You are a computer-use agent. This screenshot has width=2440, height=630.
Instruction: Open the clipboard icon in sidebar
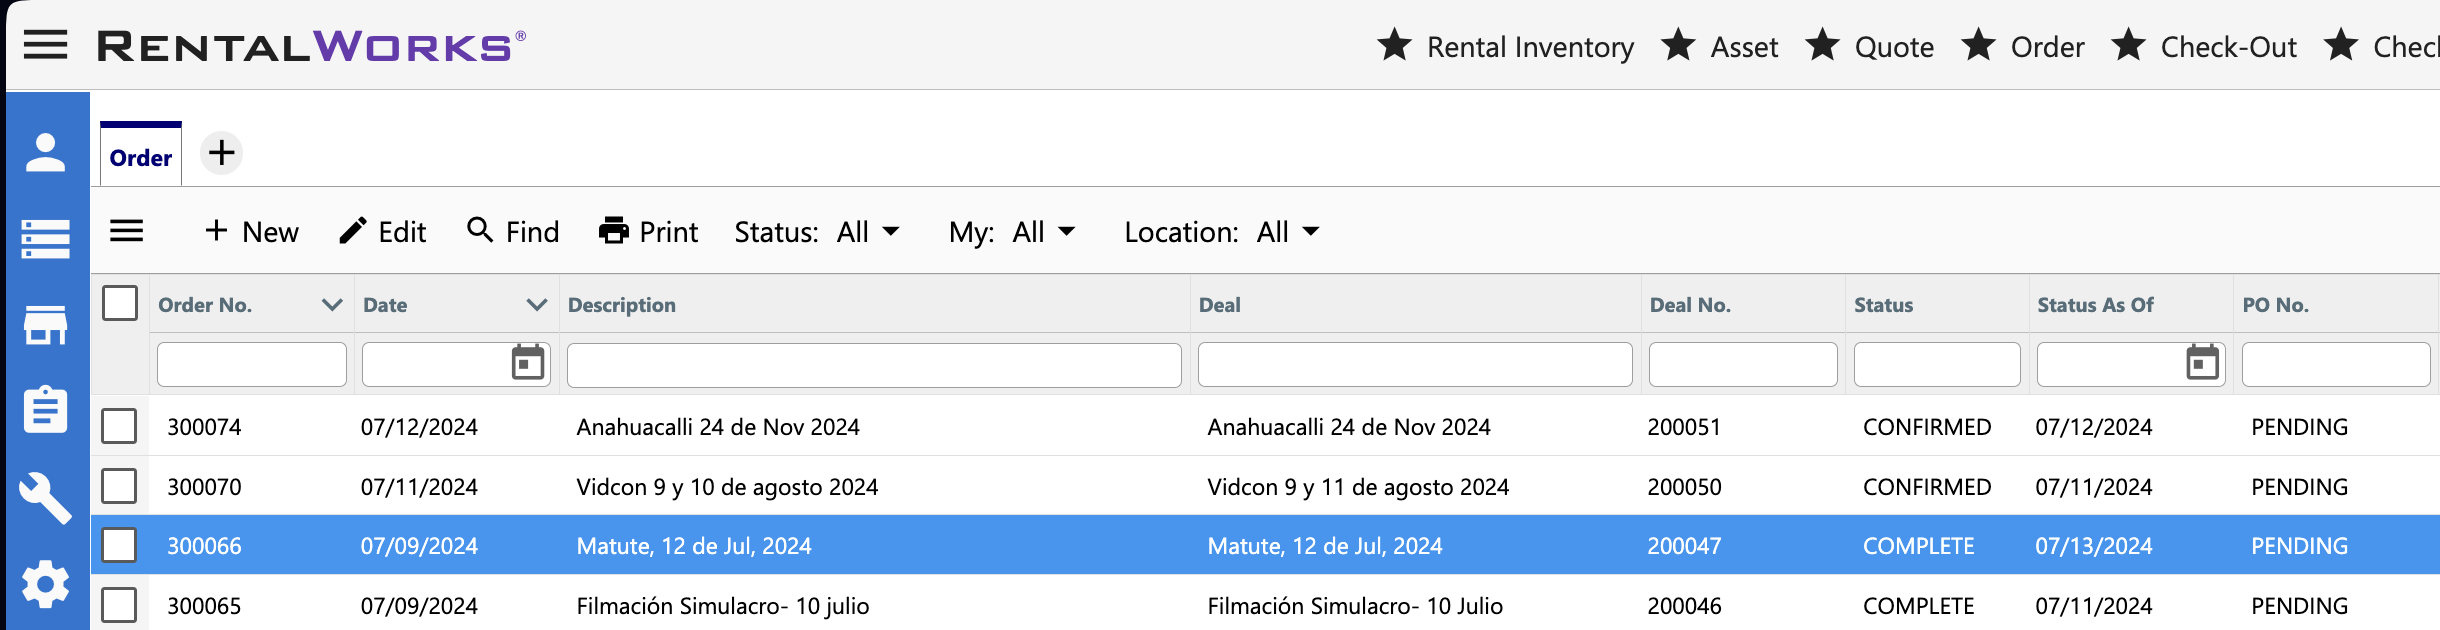(46, 409)
